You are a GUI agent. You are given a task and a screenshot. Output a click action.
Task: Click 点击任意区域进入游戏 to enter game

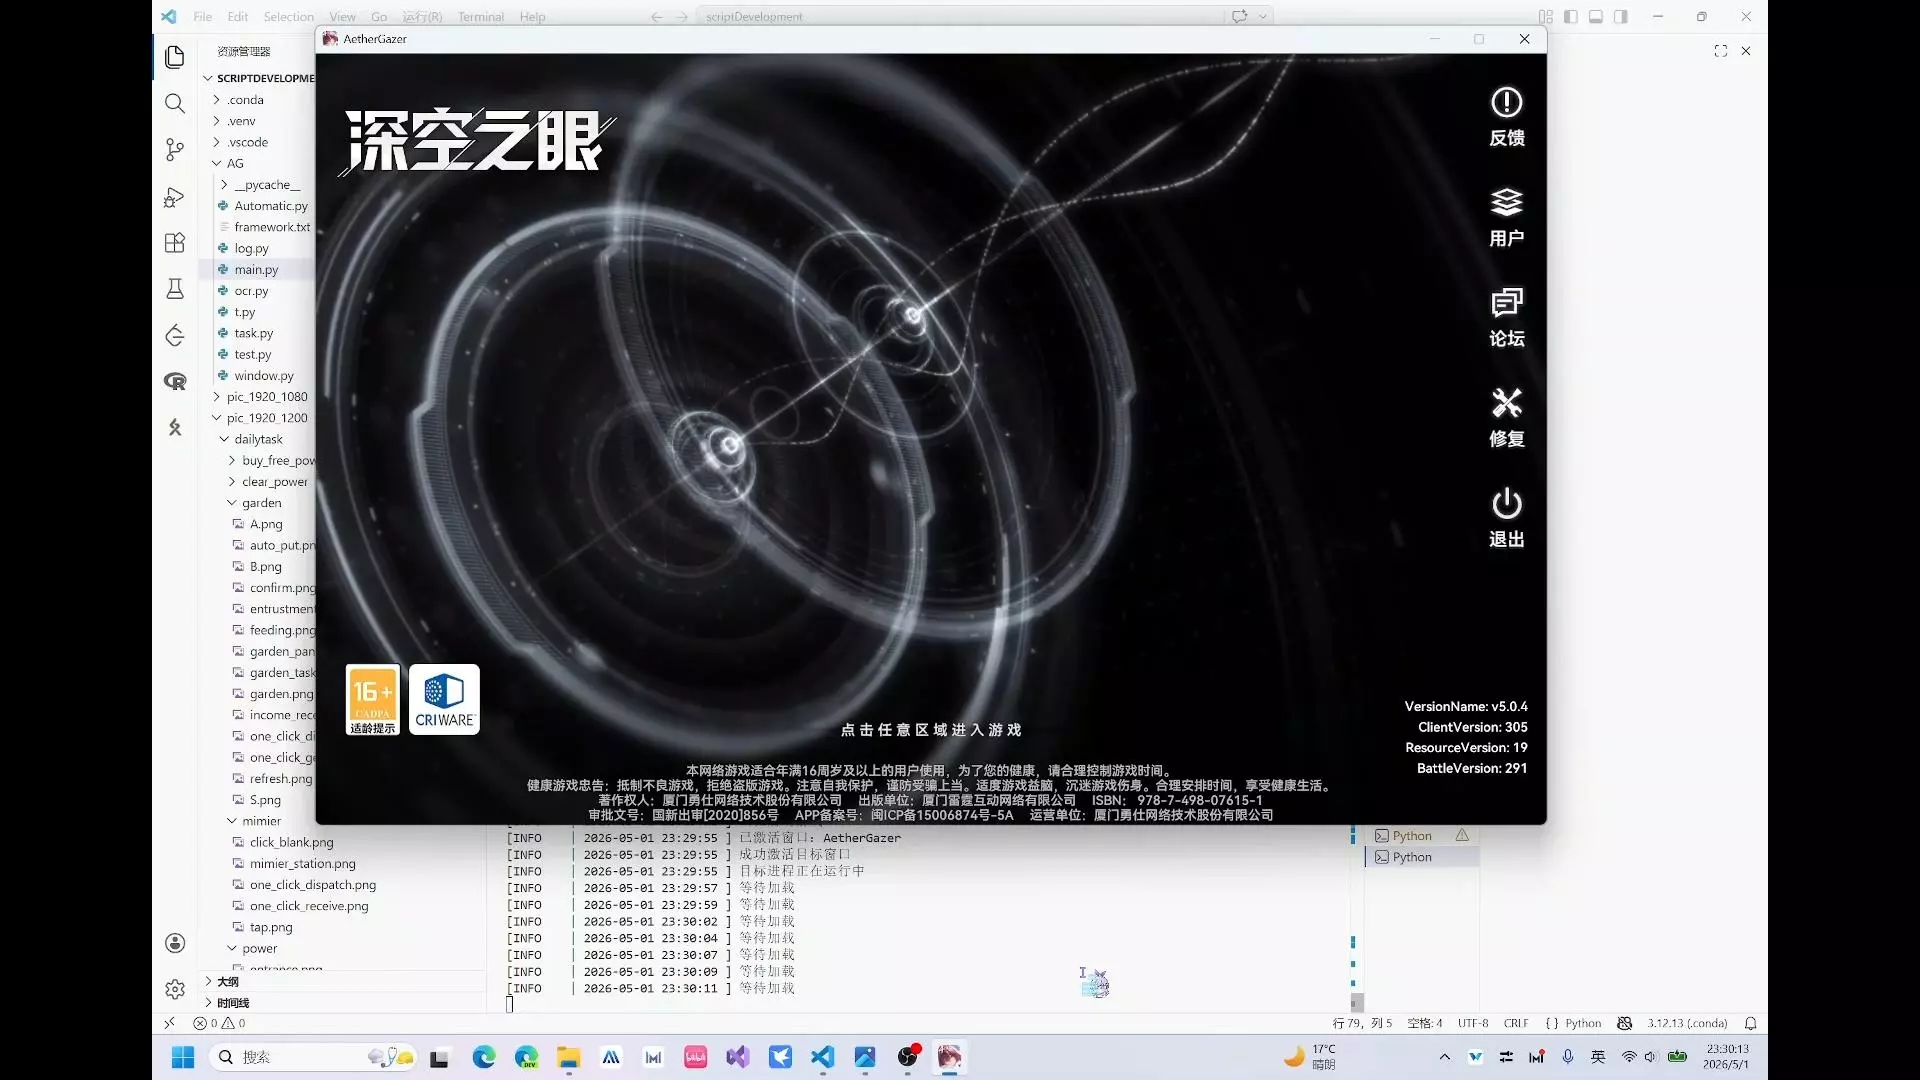(931, 730)
